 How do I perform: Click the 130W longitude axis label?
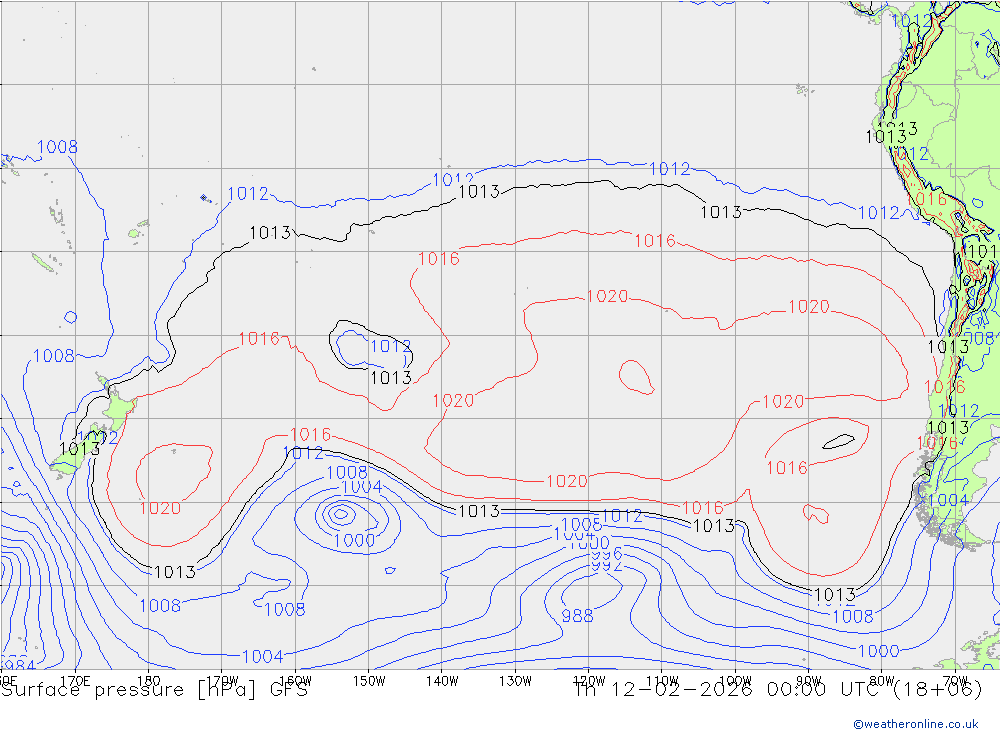(515, 681)
